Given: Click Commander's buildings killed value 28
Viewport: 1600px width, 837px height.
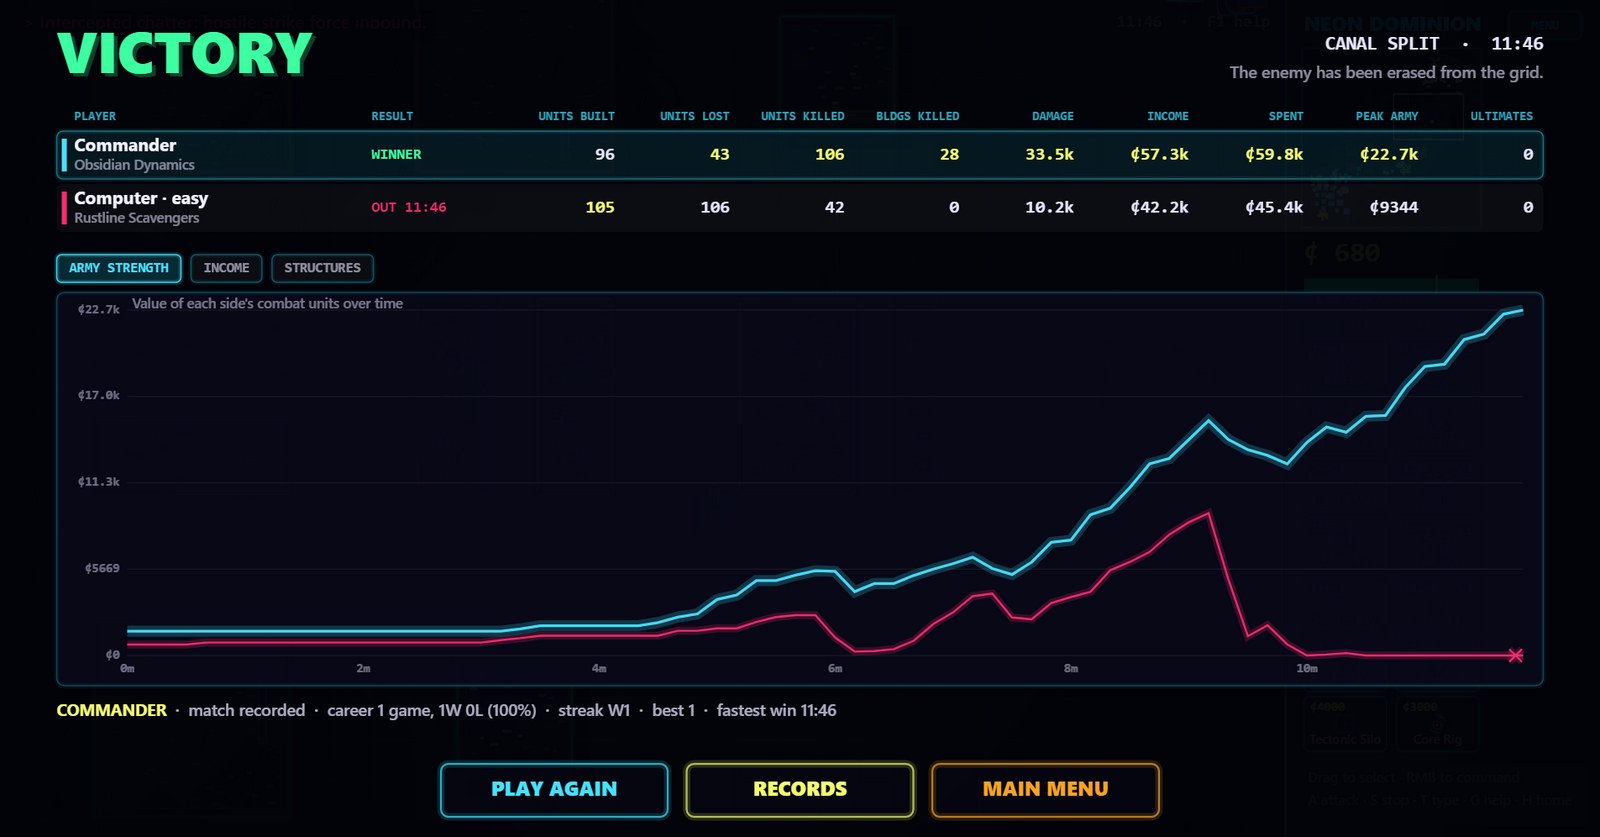Looking at the screenshot, I should point(949,154).
